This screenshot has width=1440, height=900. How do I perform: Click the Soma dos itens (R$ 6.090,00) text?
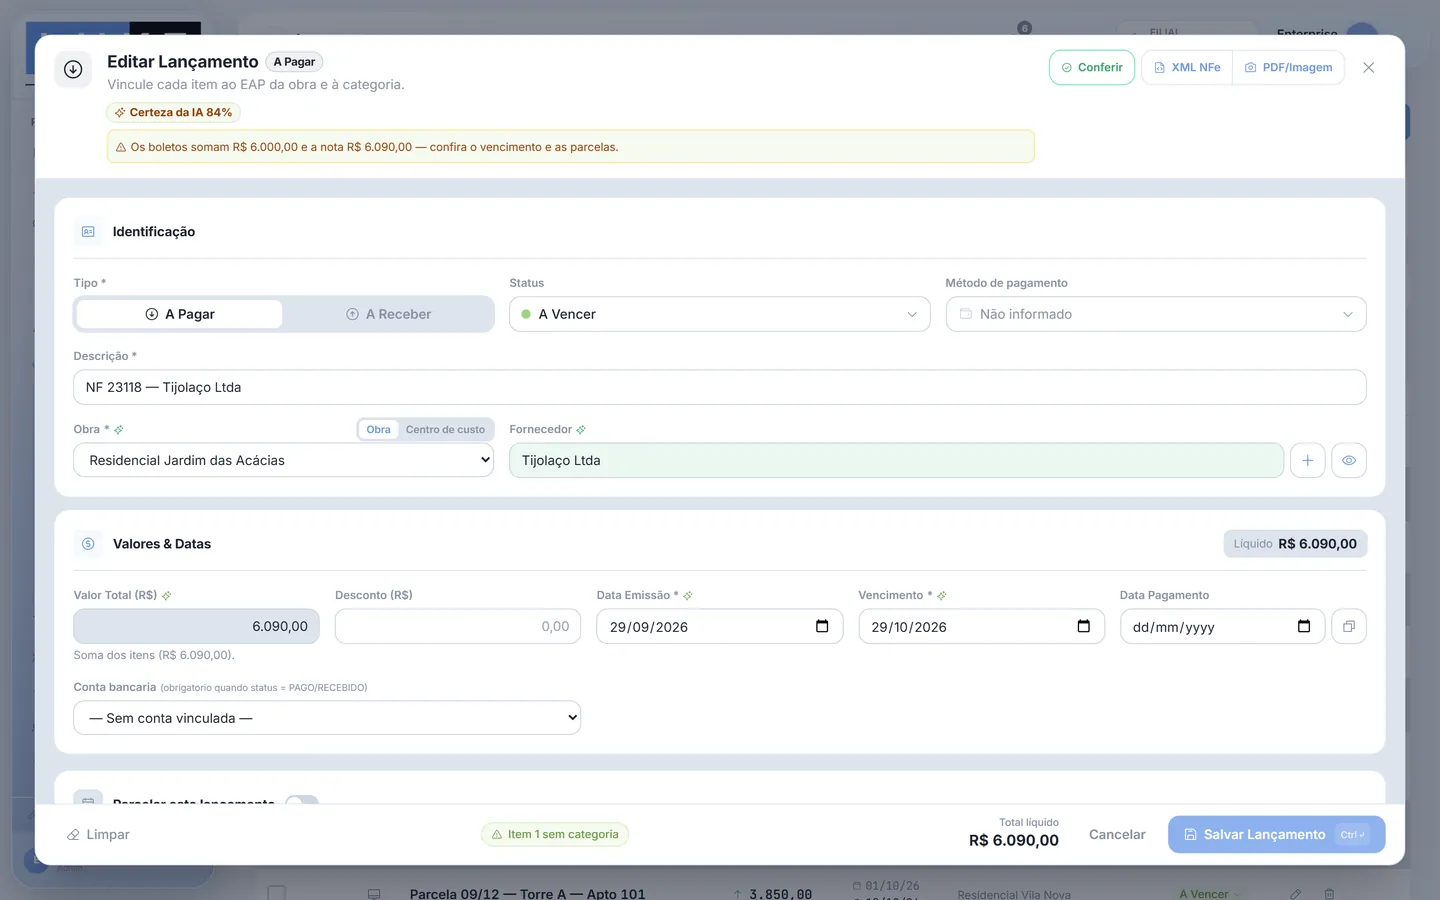(x=154, y=656)
